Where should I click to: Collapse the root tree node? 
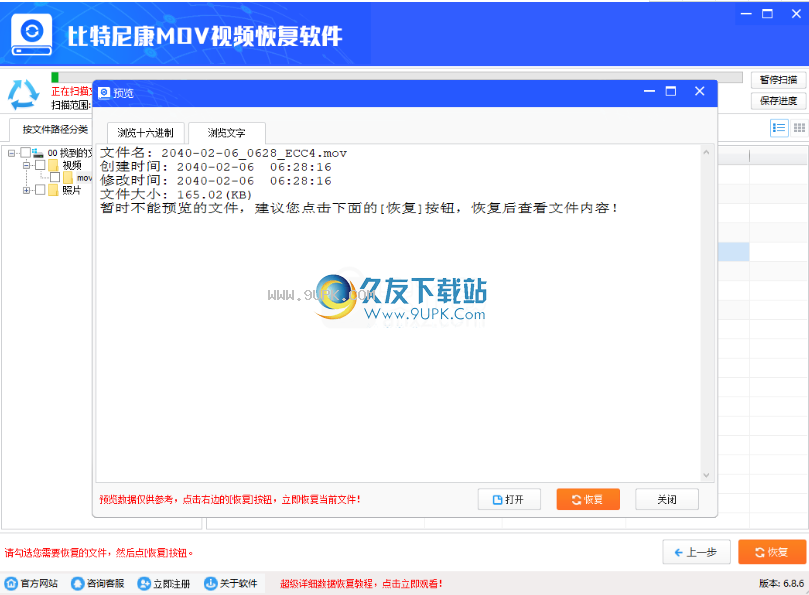click(11, 153)
